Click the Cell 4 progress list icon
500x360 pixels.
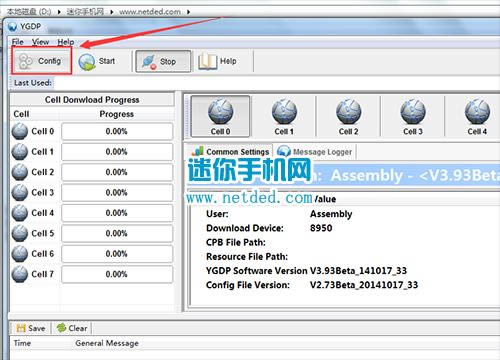tap(20, 213)
